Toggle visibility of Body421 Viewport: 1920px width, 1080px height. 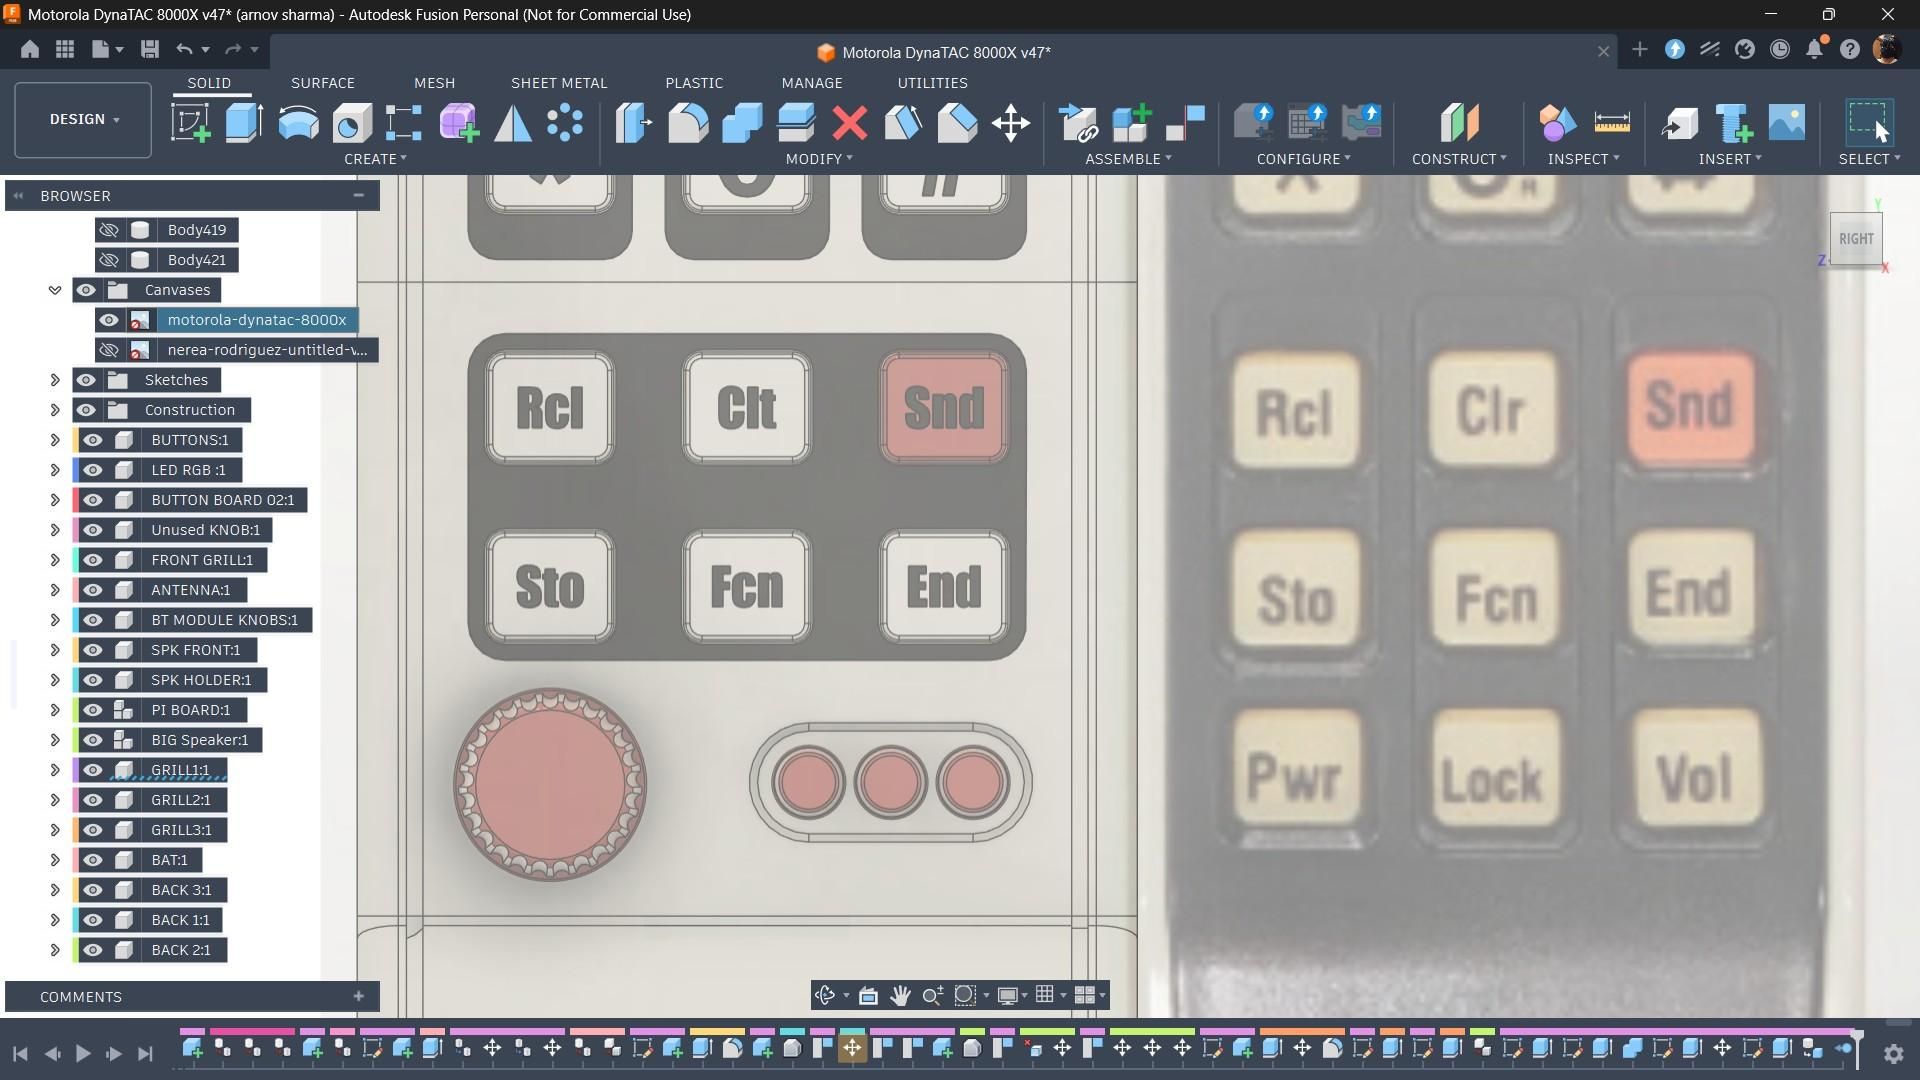(109, 260)
